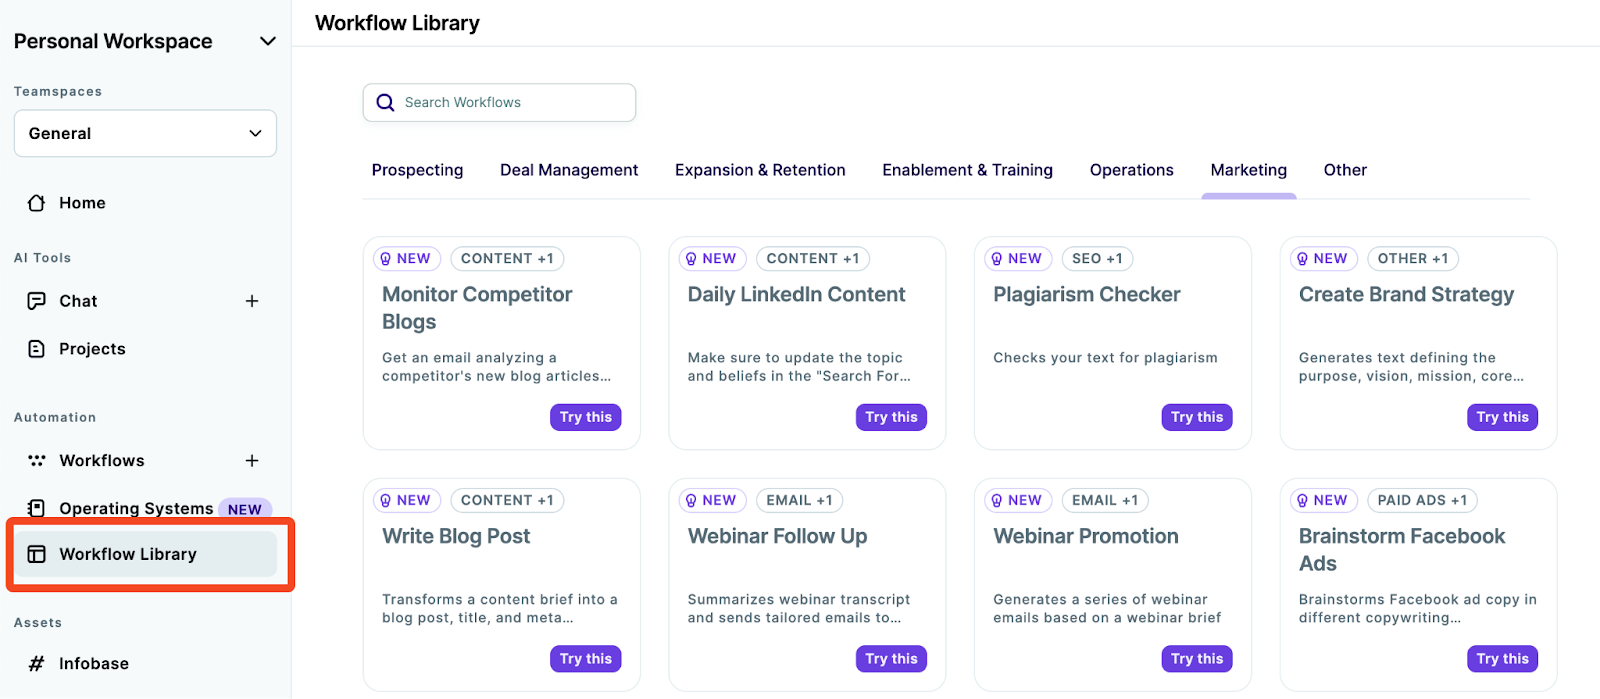Switch to the Prospecting tab
Image resolution: width=1600 pixels, height=699 pixels.
pos(418,170)
